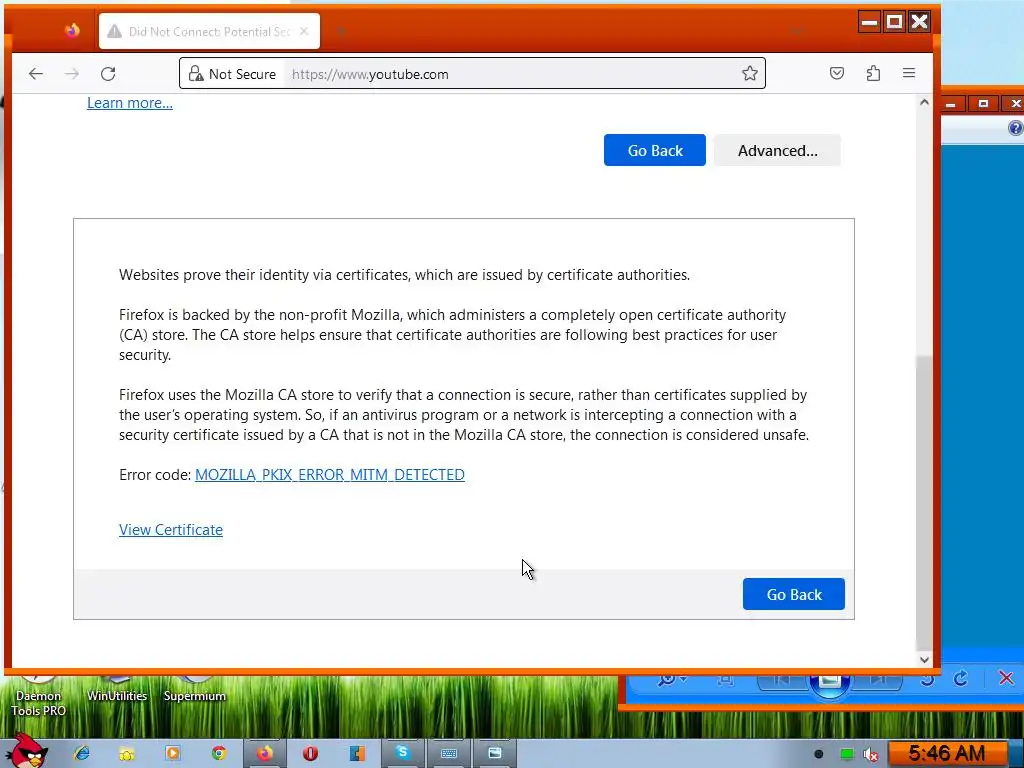
Task: Open the Firefox View icon in the tab bar
Action: [x=72, y=31]
